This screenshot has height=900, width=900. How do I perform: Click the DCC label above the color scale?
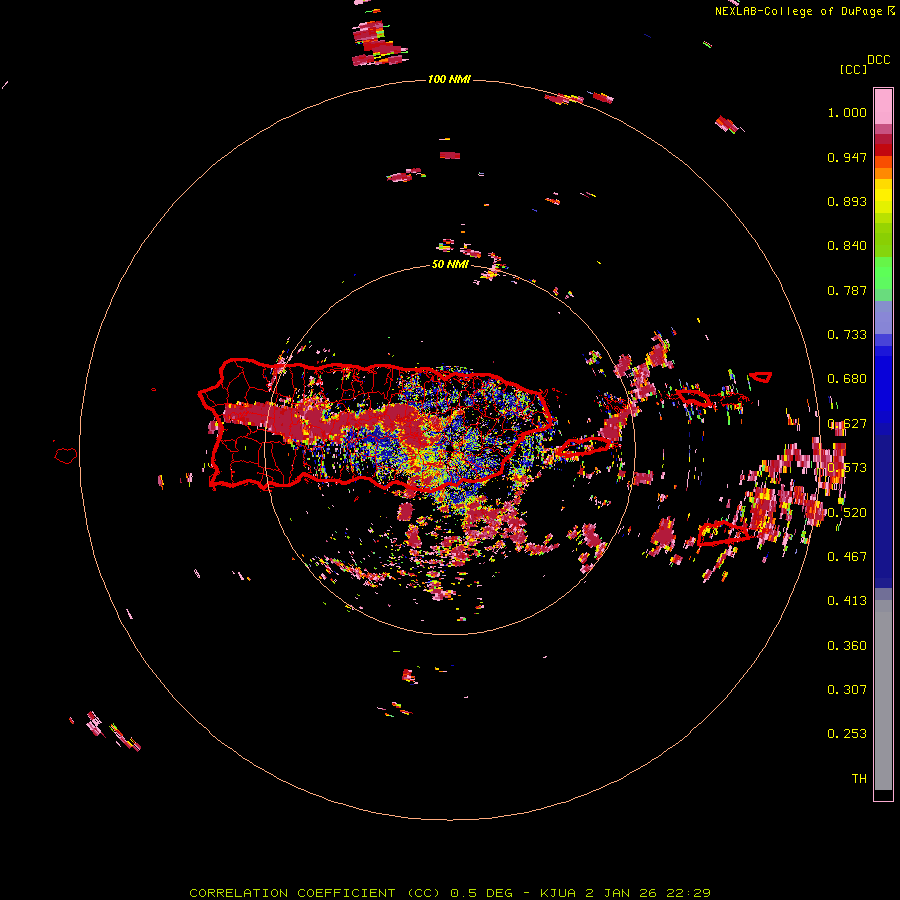coord(878,60)
